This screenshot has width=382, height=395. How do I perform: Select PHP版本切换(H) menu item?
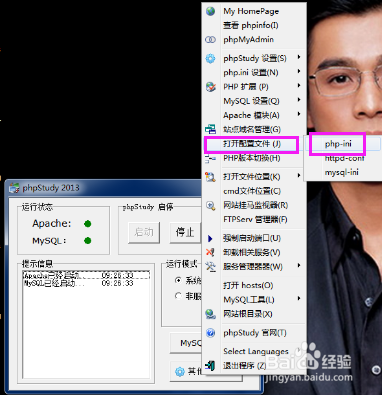pyautogui.click(x=255, y=158)
